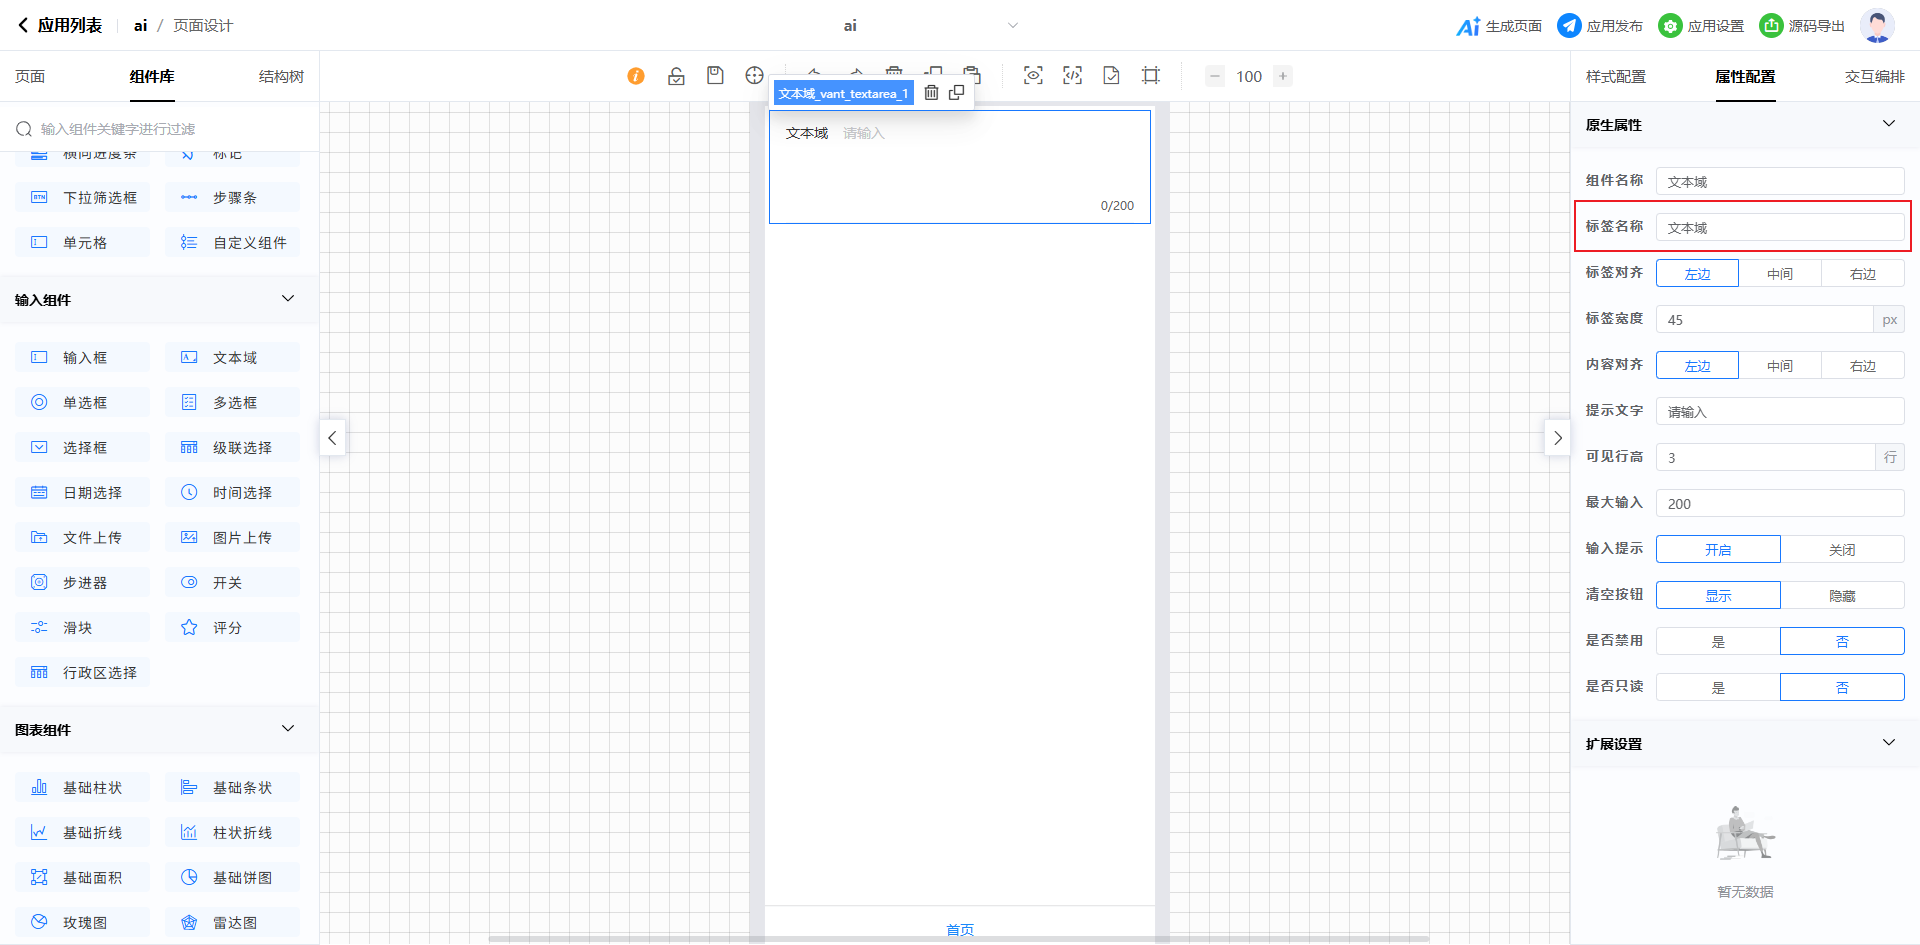The width and height of the screenshot is (1920, 945).
Task: Click the crosshair locate icon in toolbar
Action: [754, 76]
